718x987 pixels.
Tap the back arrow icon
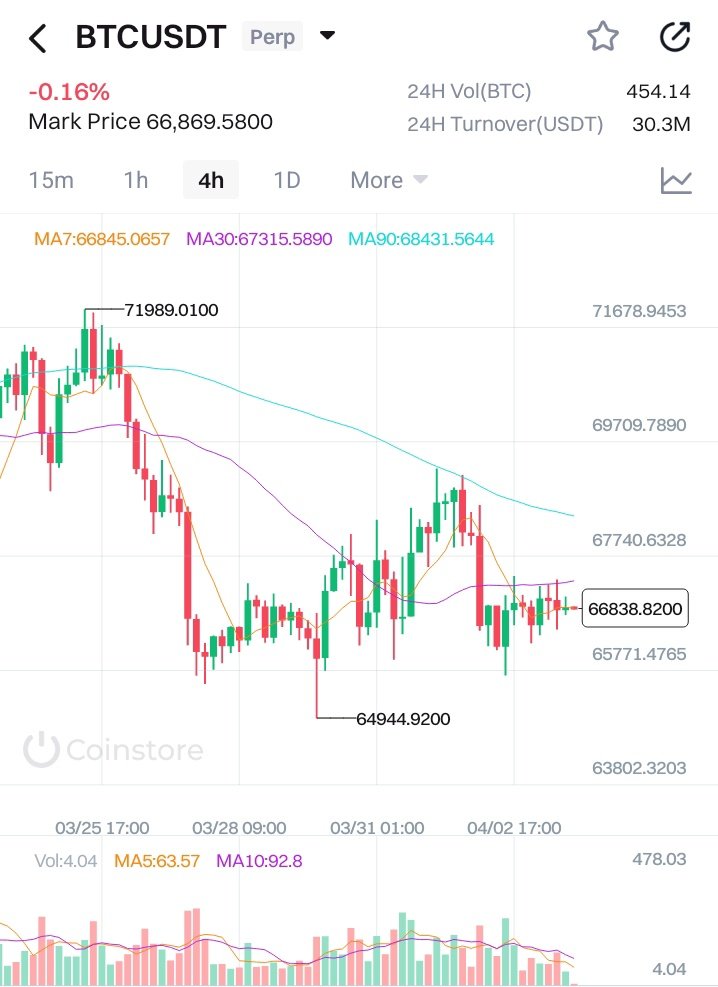[x=38, y=39]
